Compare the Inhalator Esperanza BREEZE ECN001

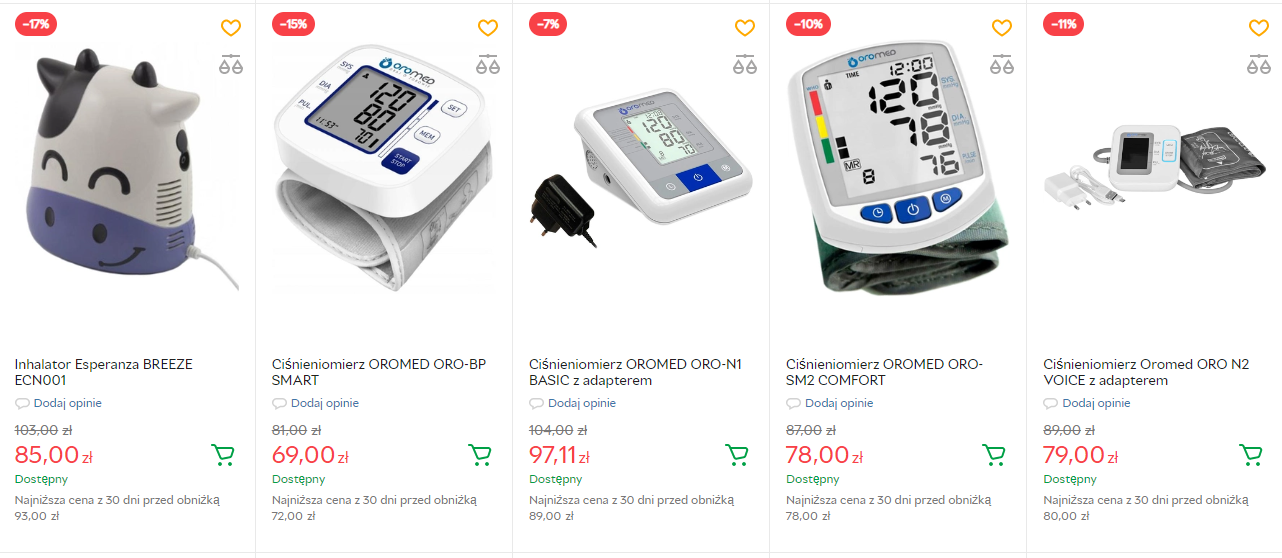click(x=231, y=65)
